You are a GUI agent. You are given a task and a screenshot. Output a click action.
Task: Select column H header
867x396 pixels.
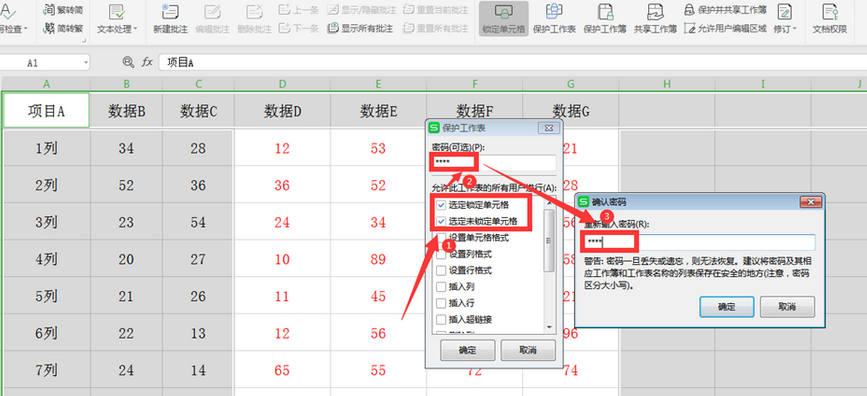coord(667,84)
